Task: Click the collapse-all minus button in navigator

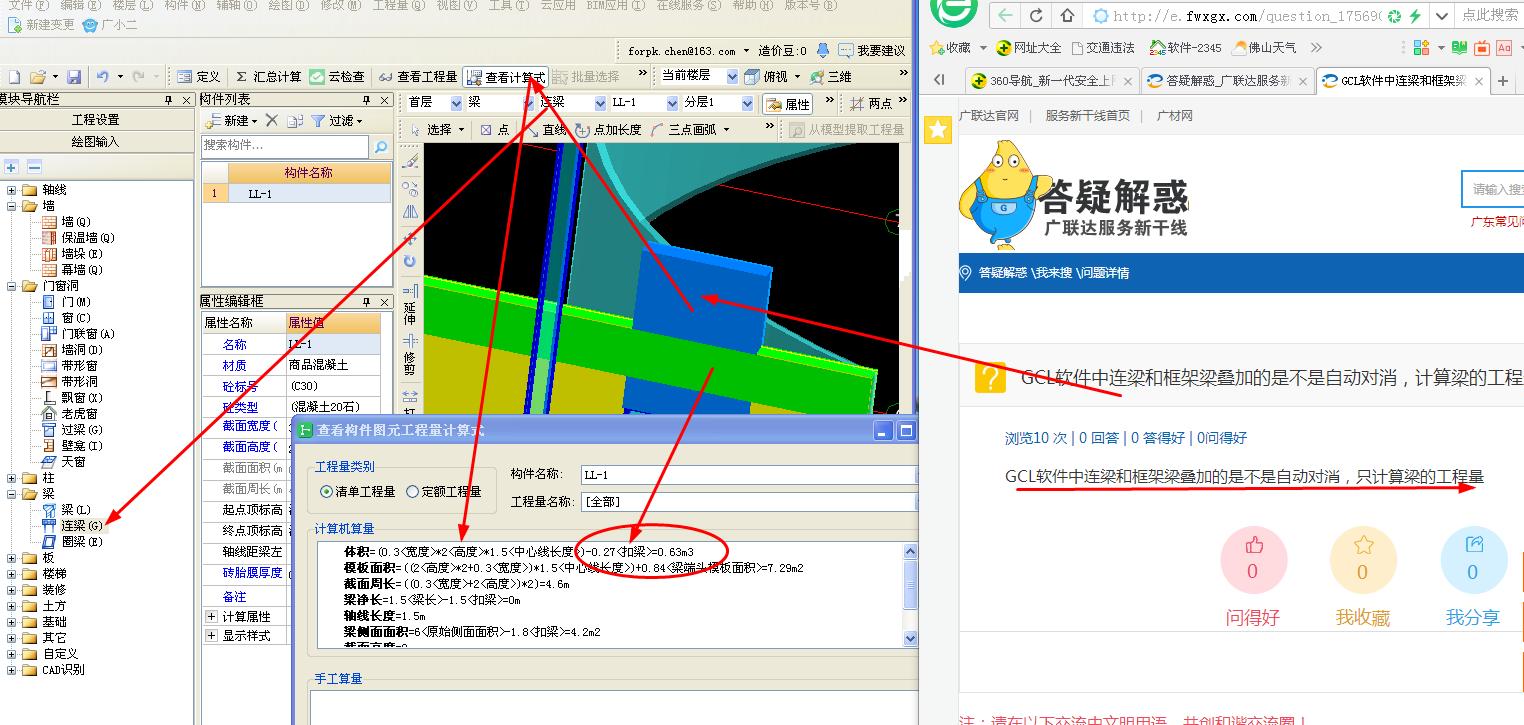Action: point(34,167)
